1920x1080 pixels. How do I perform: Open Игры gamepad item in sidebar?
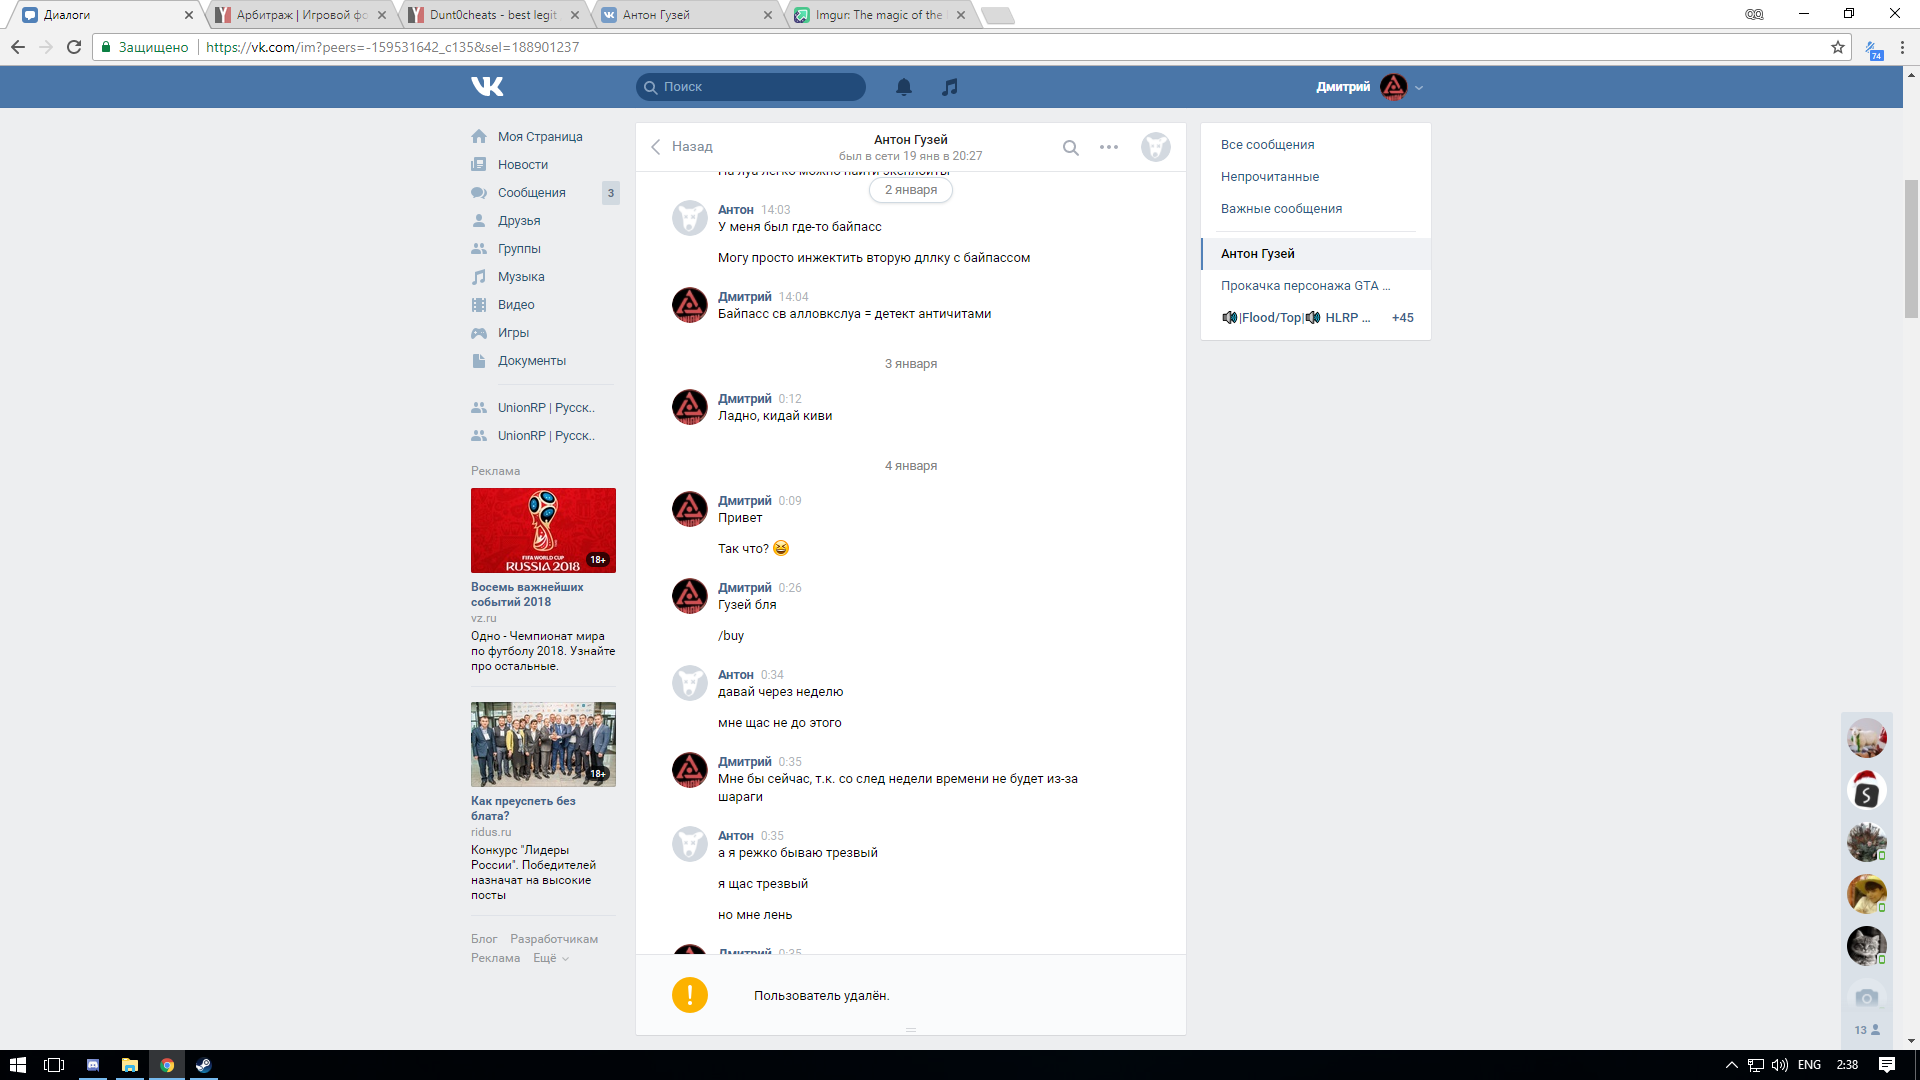pyautogui.click(x=513, y=333)
